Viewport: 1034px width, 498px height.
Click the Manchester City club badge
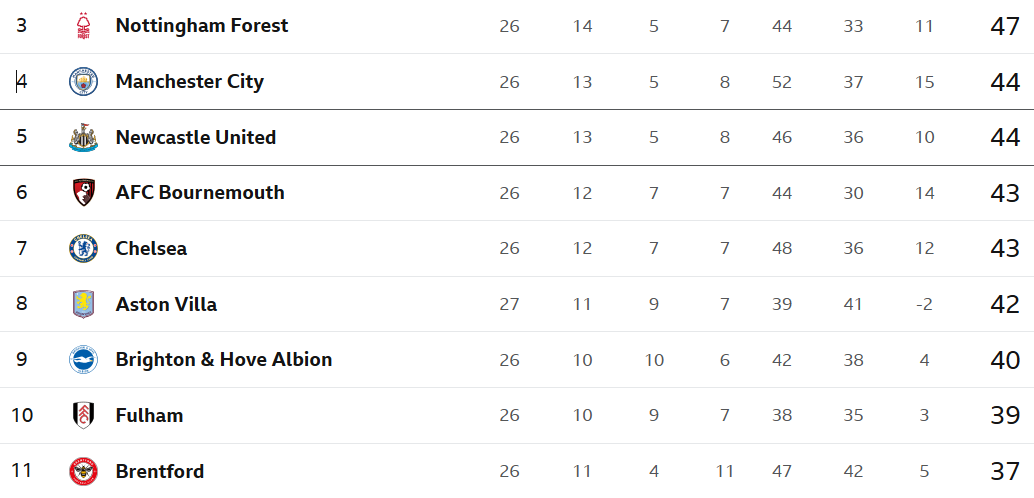click(x=84, y=82)
